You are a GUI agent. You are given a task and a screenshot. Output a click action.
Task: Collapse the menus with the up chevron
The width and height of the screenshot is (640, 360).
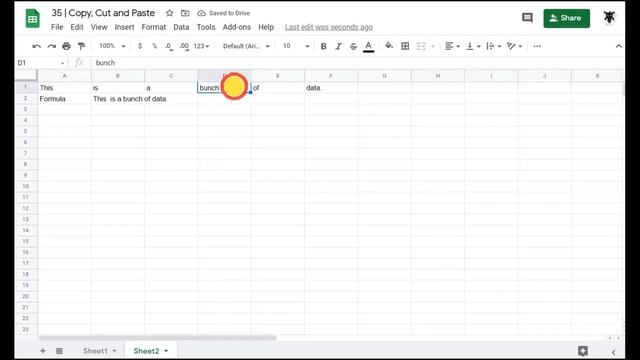(619, 46)
